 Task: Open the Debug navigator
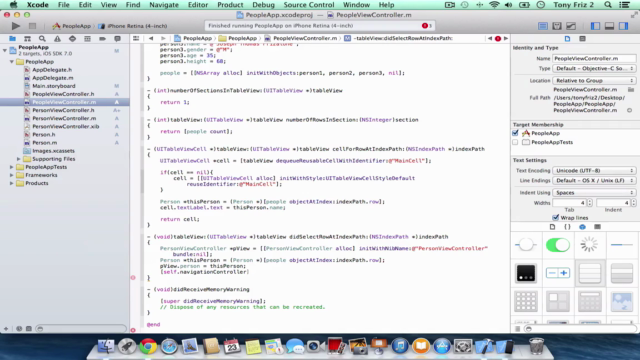click(87, 38)
